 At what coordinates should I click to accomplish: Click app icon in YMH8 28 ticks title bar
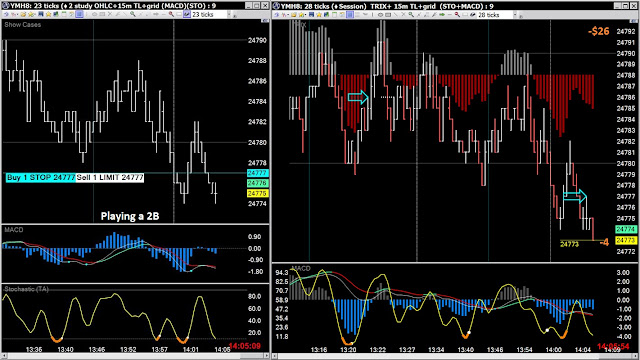[x=276, y=5]
